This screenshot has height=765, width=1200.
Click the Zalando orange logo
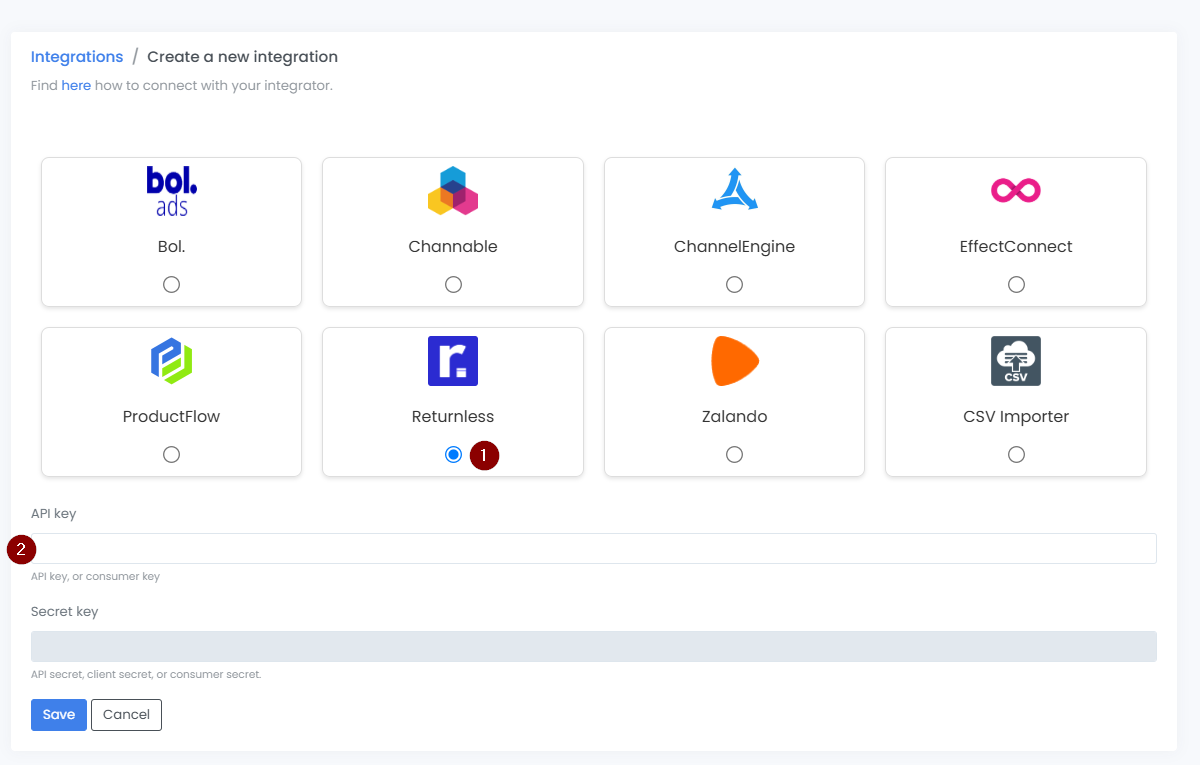tap(735, 361)
